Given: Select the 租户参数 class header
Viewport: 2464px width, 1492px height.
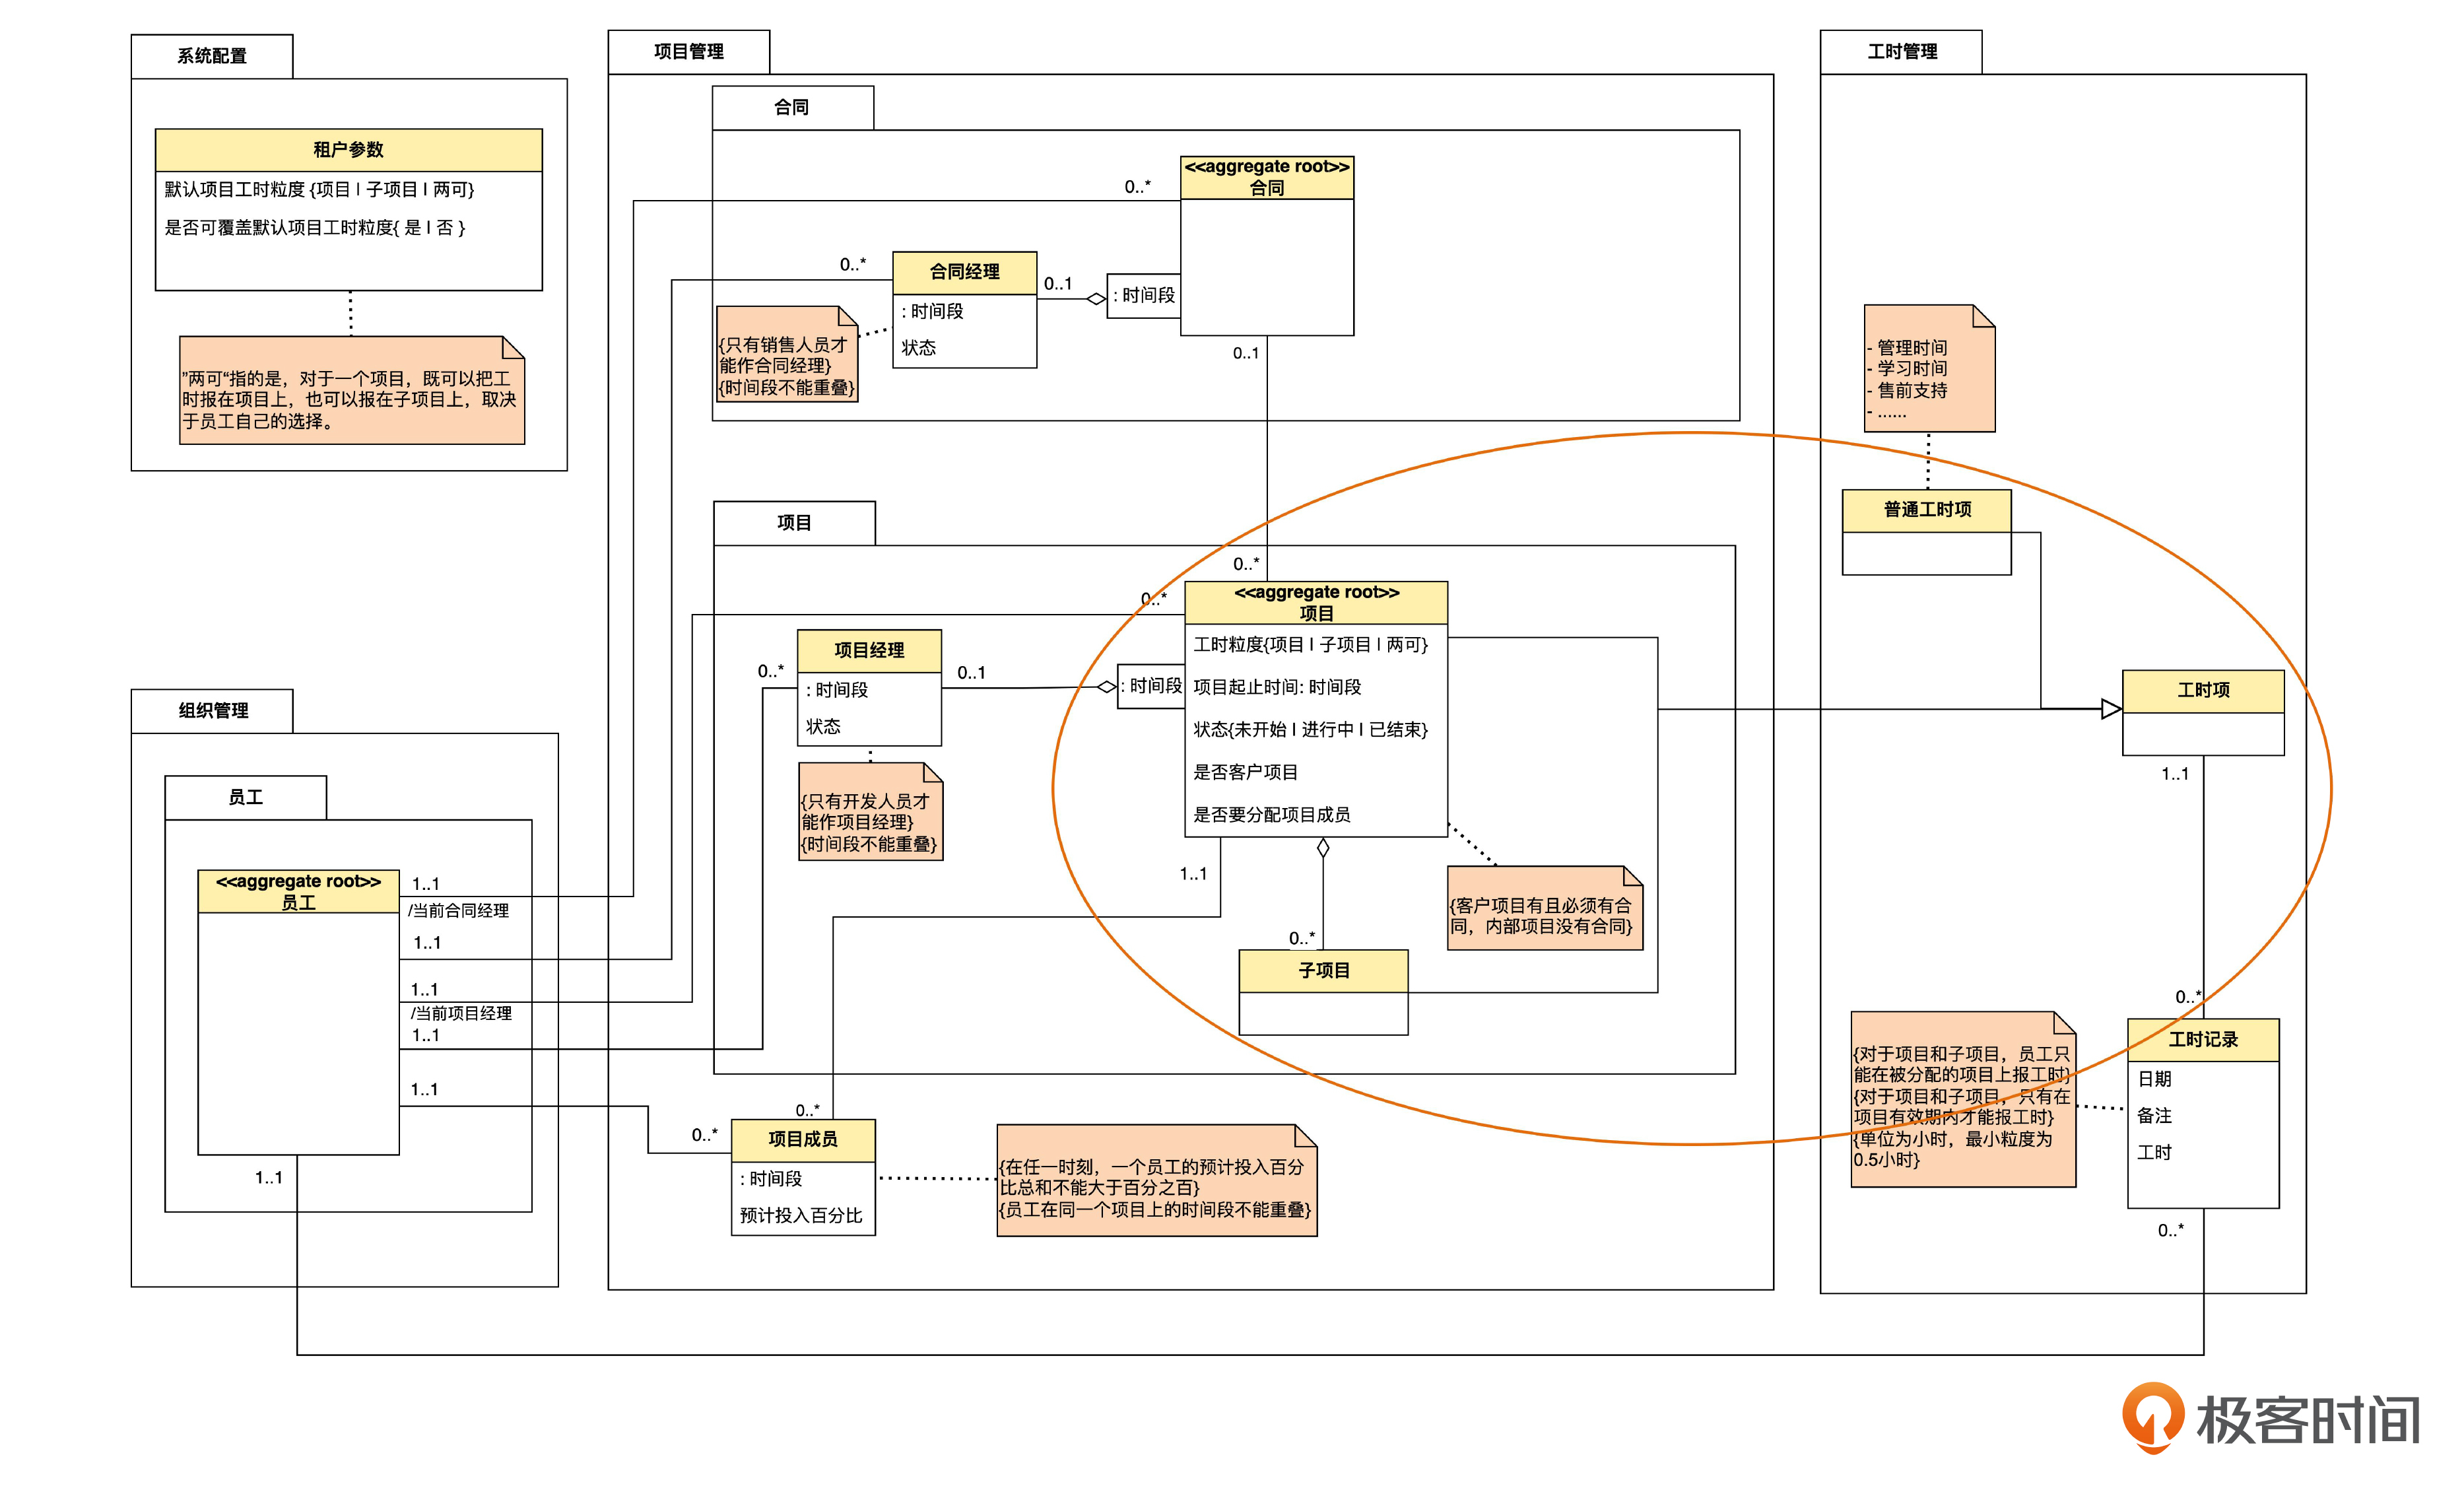Looking at the screenshot, I should 348,150.
